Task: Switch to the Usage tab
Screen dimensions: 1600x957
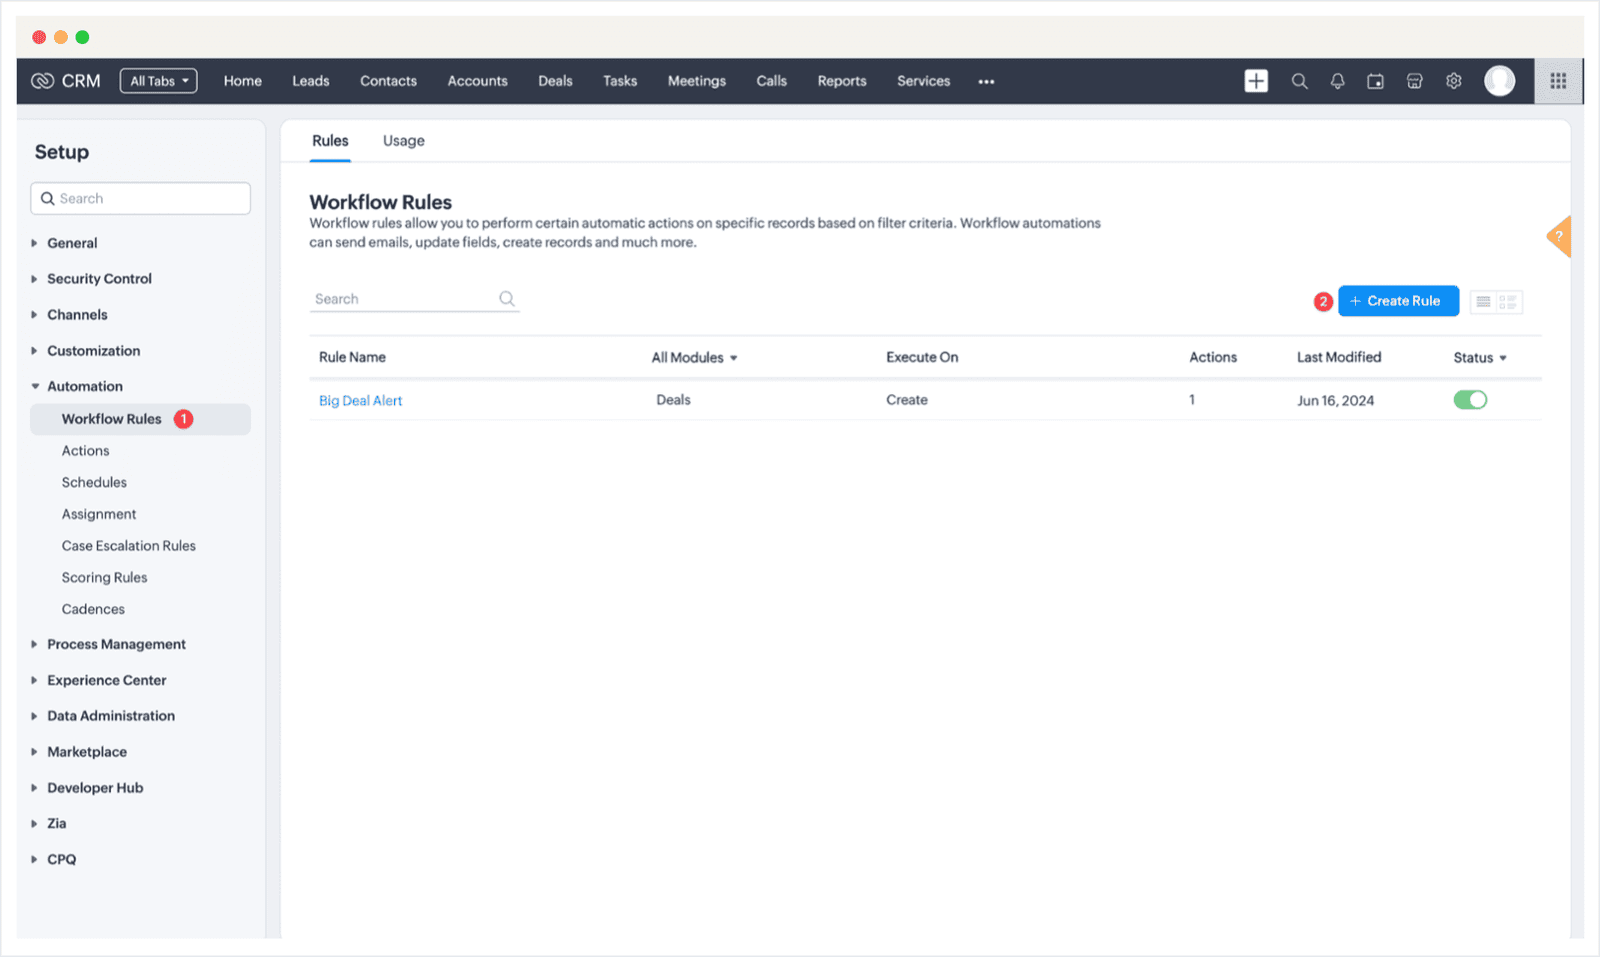Action: click(x=404, y=141)
